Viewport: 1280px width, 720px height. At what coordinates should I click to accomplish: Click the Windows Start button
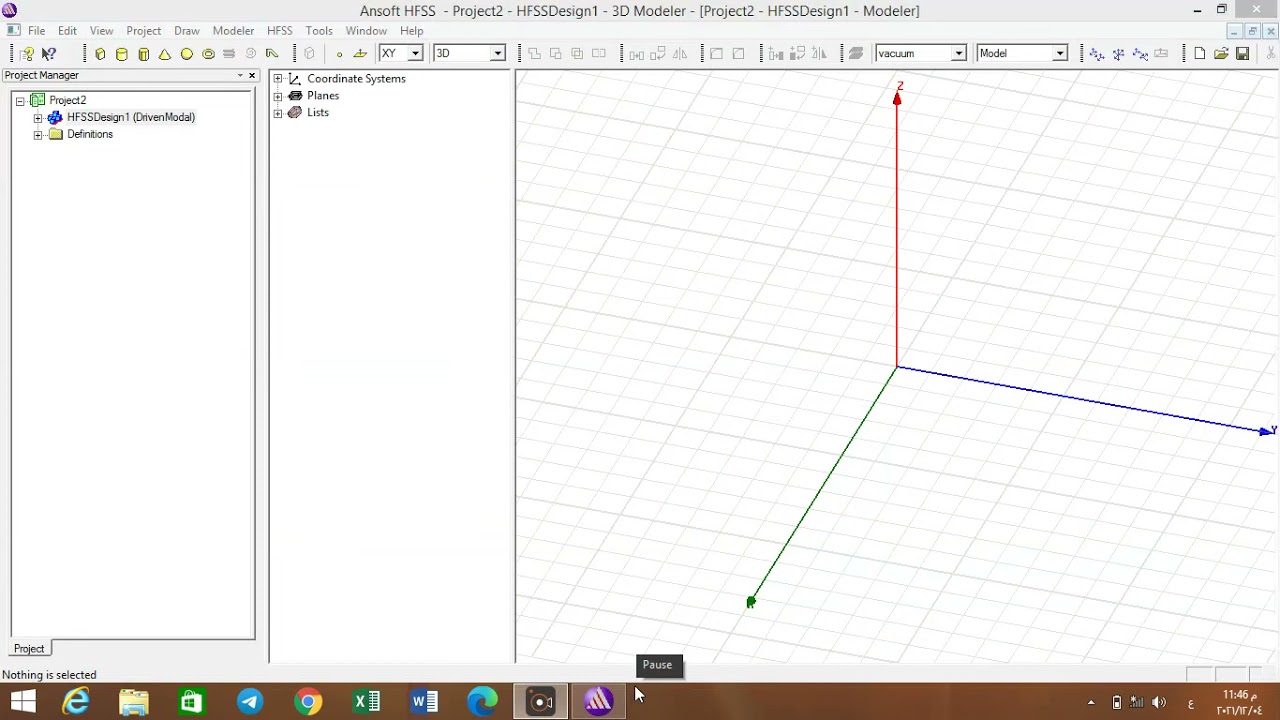22,701
